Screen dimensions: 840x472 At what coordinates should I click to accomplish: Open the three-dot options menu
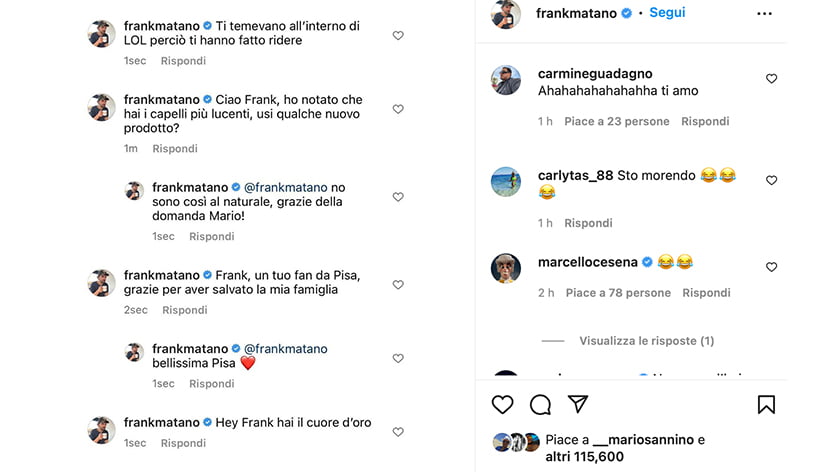point(764,14)
